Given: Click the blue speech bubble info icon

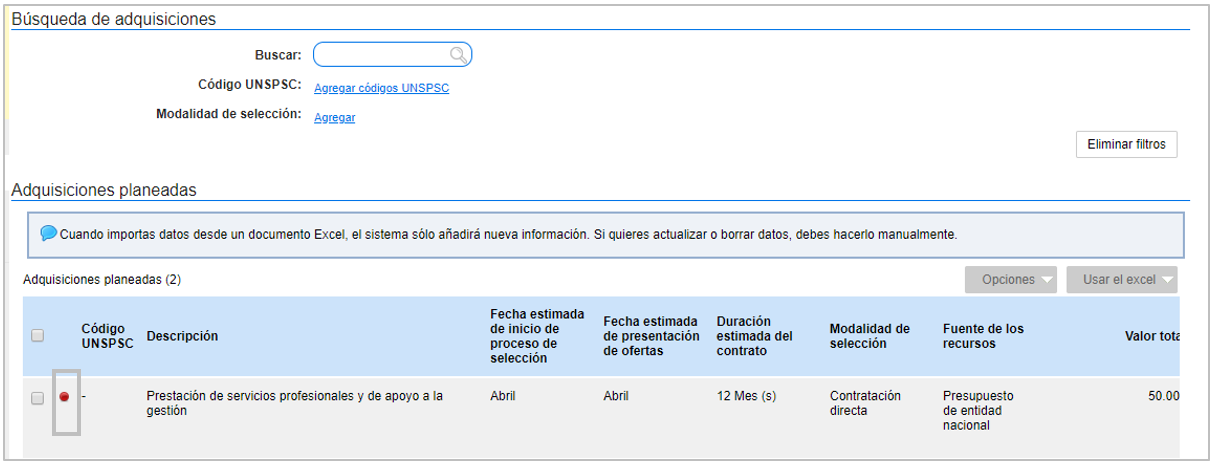Looking at the screenshot, I should 49,234.
